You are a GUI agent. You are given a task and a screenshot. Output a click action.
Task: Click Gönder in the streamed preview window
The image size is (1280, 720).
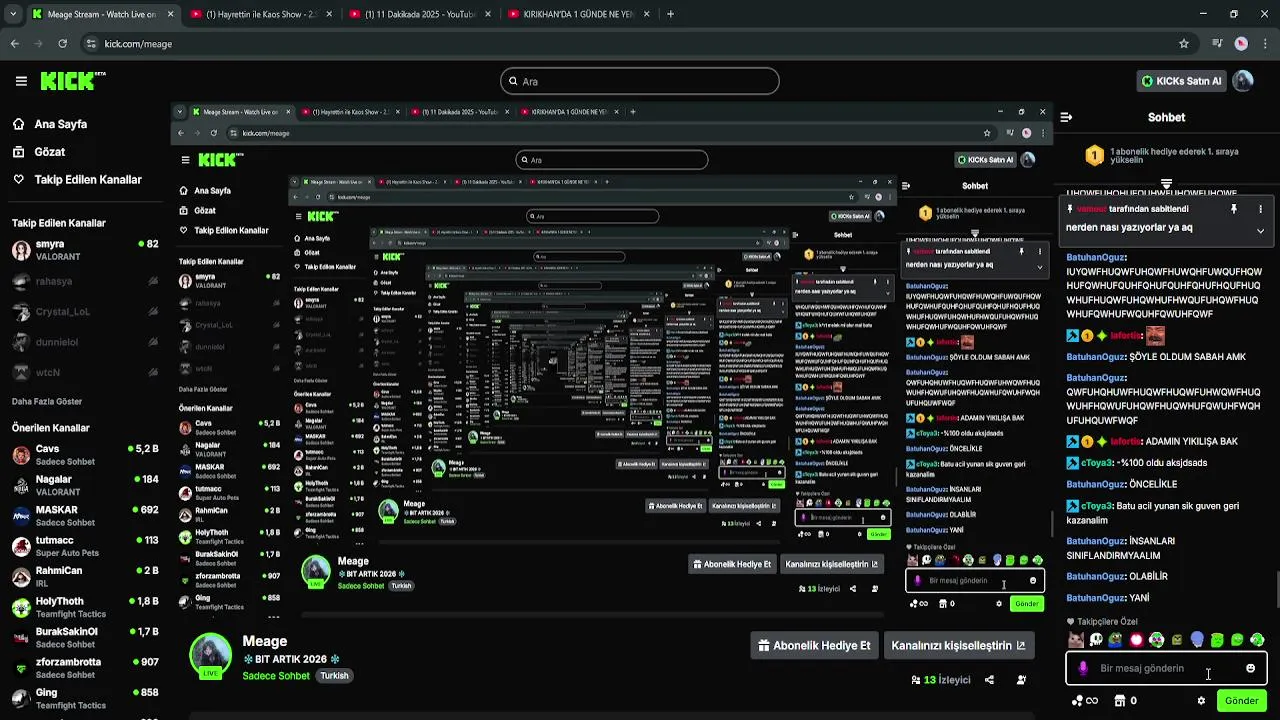coord(1026,604)
